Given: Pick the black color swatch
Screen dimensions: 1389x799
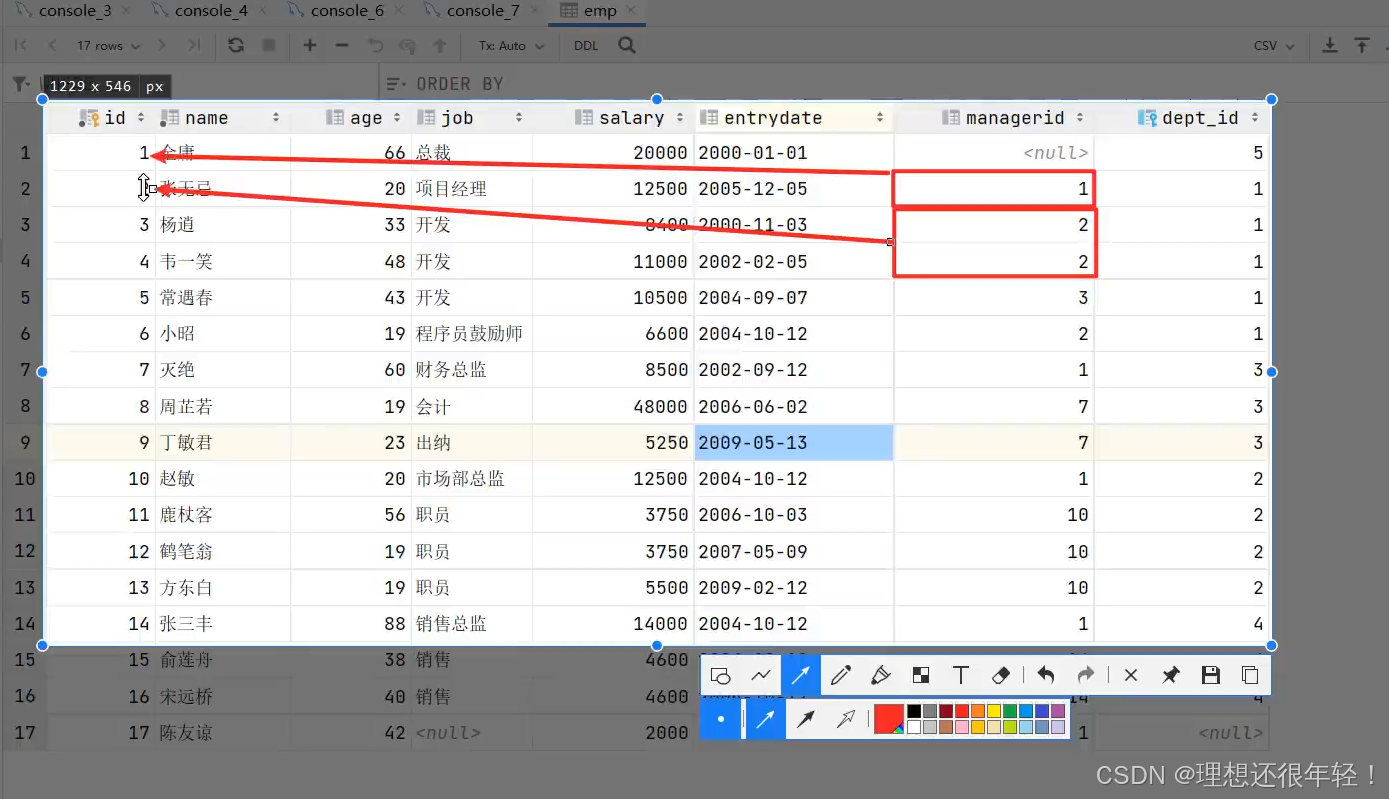Looking at the screenshot, I should coord(914,712).
